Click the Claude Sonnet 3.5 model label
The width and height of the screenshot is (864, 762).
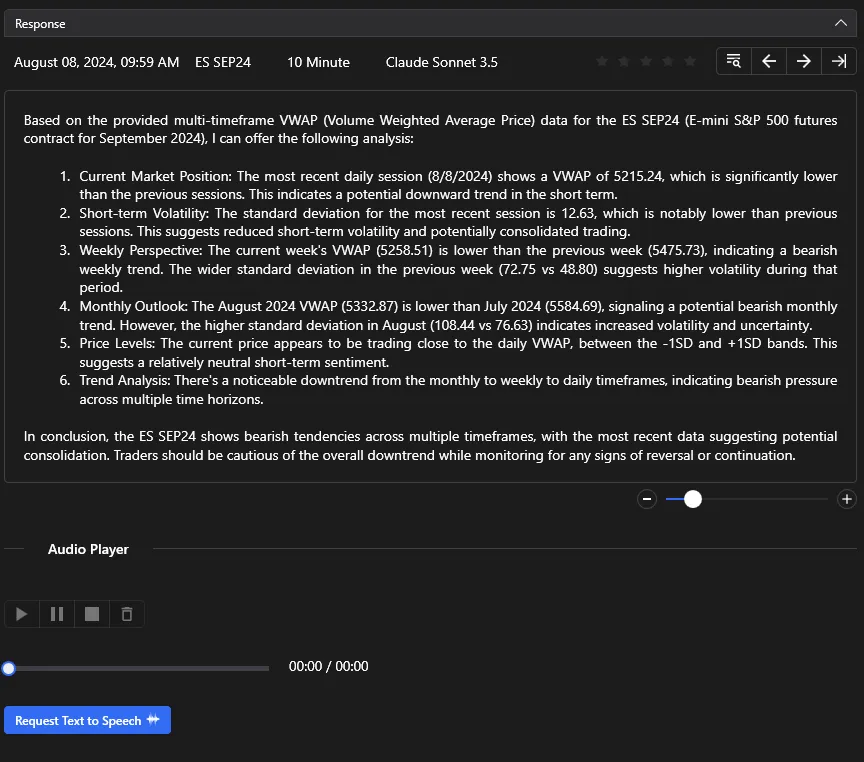coord(441,62)
